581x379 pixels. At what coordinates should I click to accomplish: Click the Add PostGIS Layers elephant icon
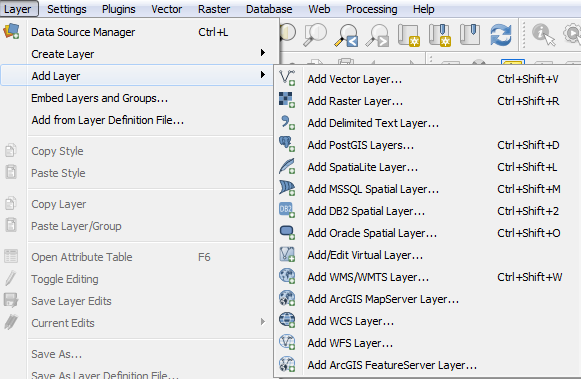287,144
